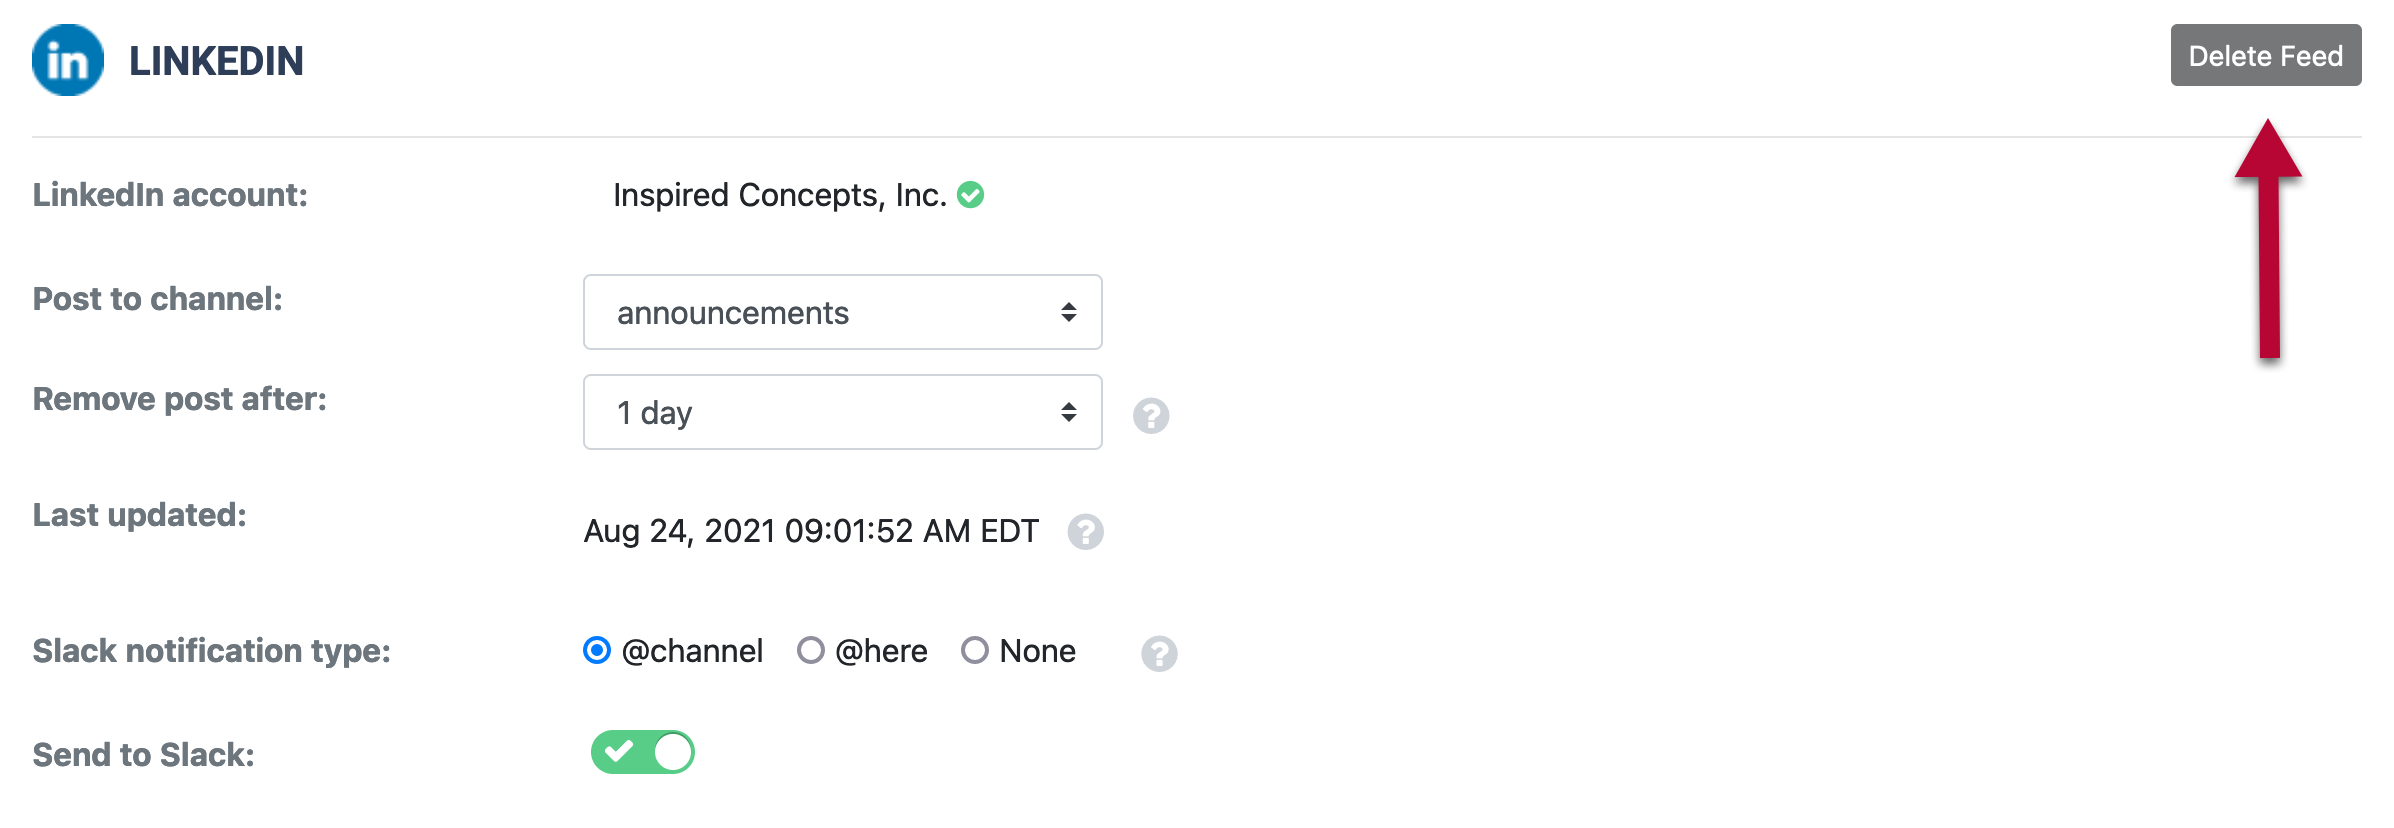Viewport: 2394px width, 828px height.
Task: Click the LinkedIn logo icon
Action: pos(68,60)
